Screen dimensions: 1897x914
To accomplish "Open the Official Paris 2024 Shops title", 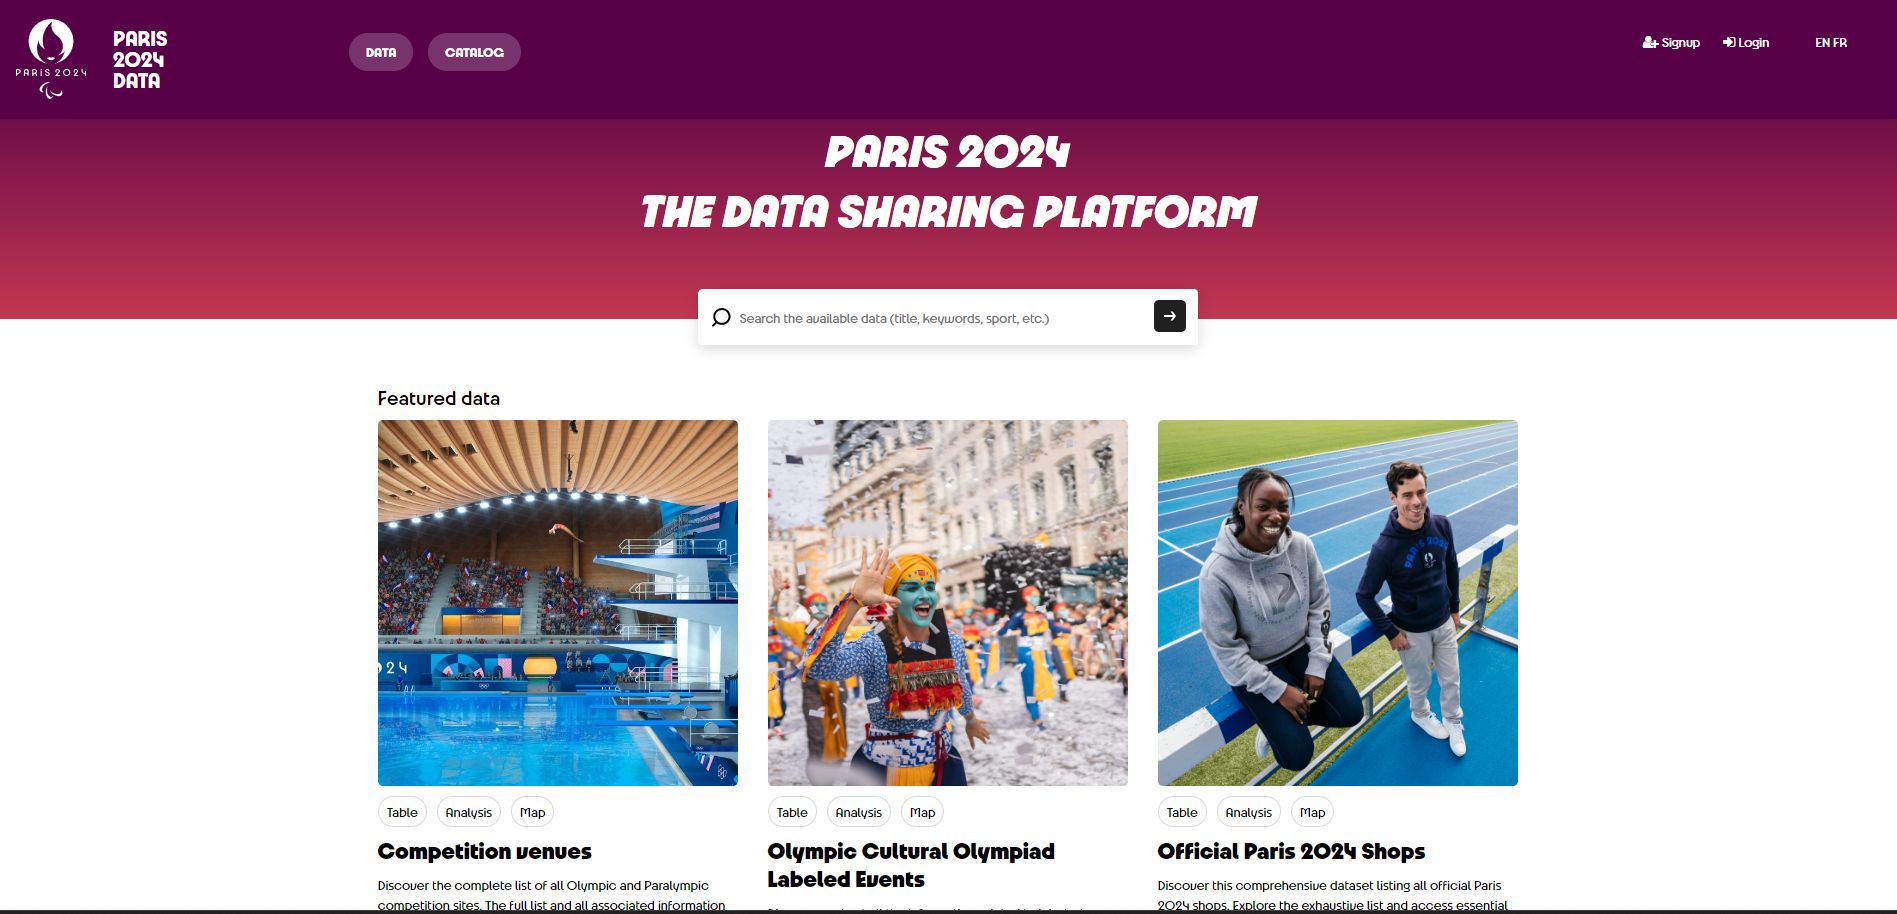I will (1291, 851).
